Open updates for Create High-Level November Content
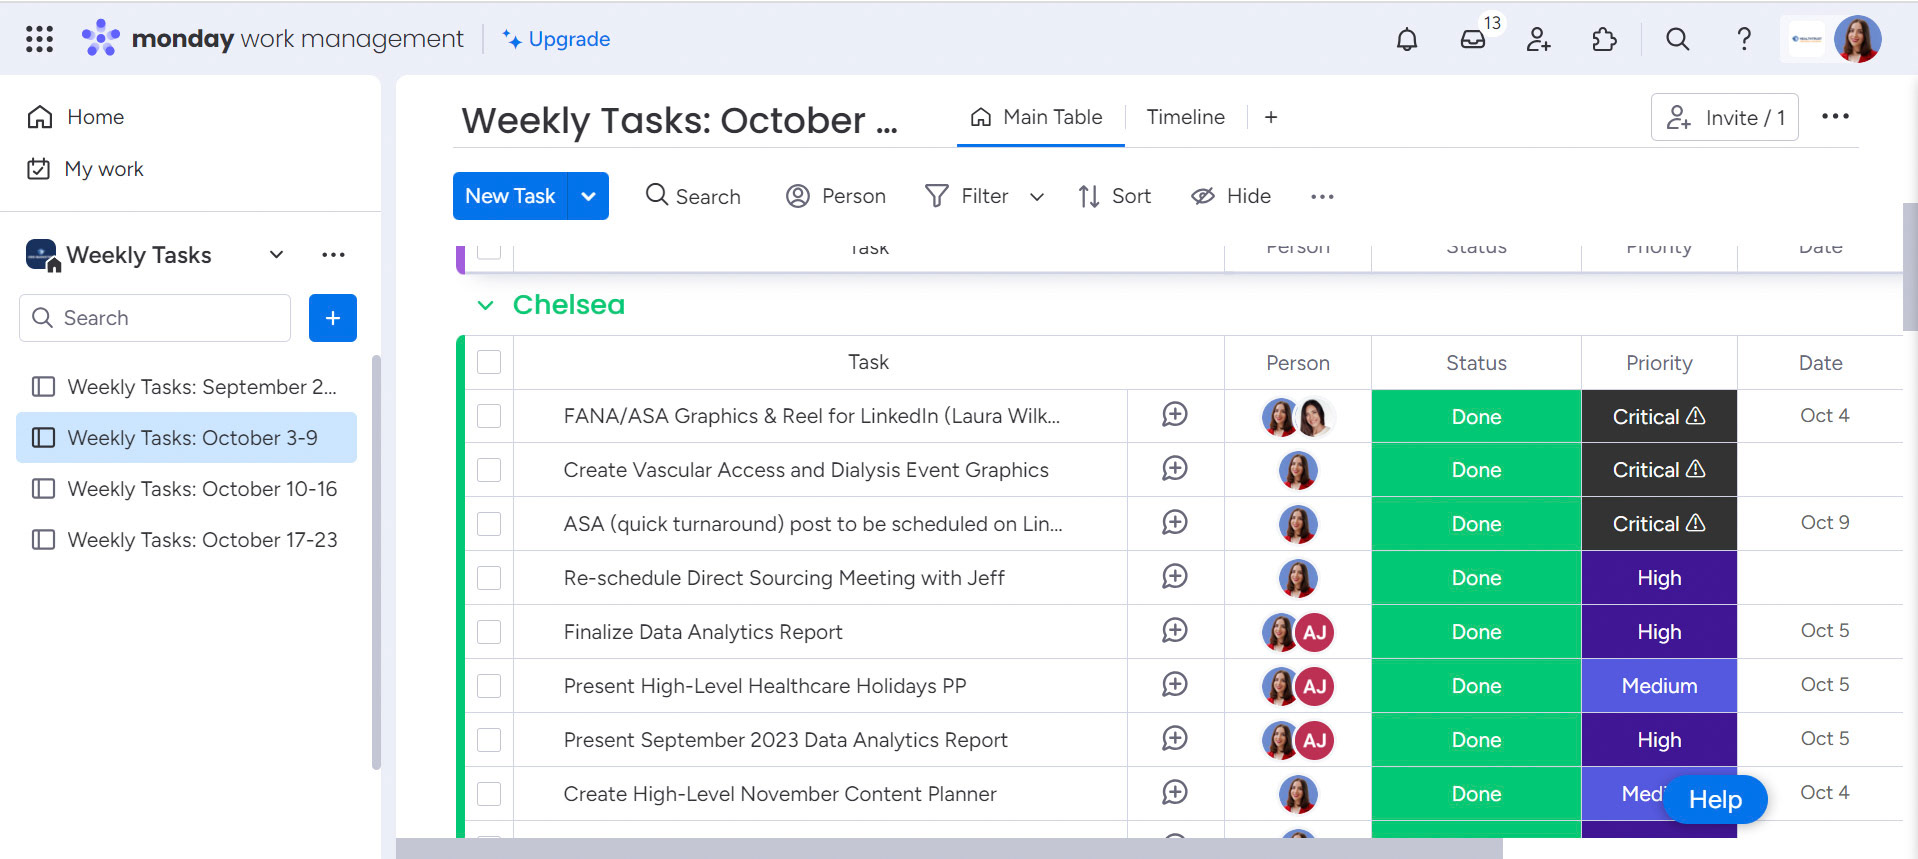 pos(1175,792)
